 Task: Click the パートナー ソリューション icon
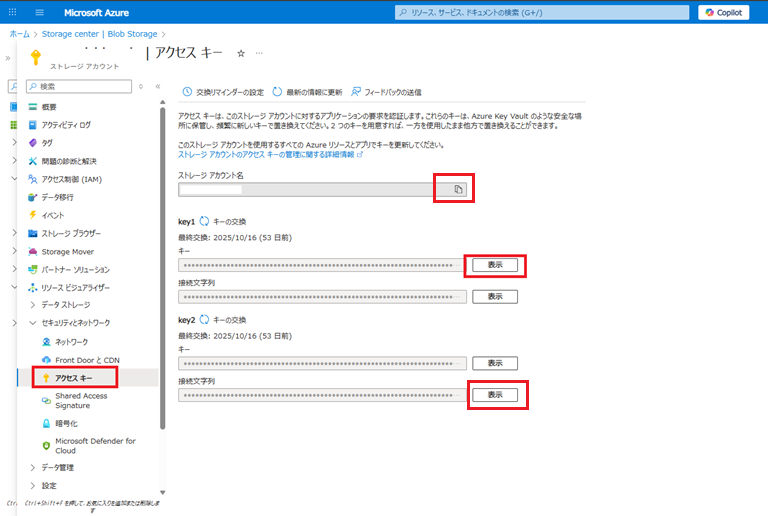pyautogui.click(x=33, y=269)
